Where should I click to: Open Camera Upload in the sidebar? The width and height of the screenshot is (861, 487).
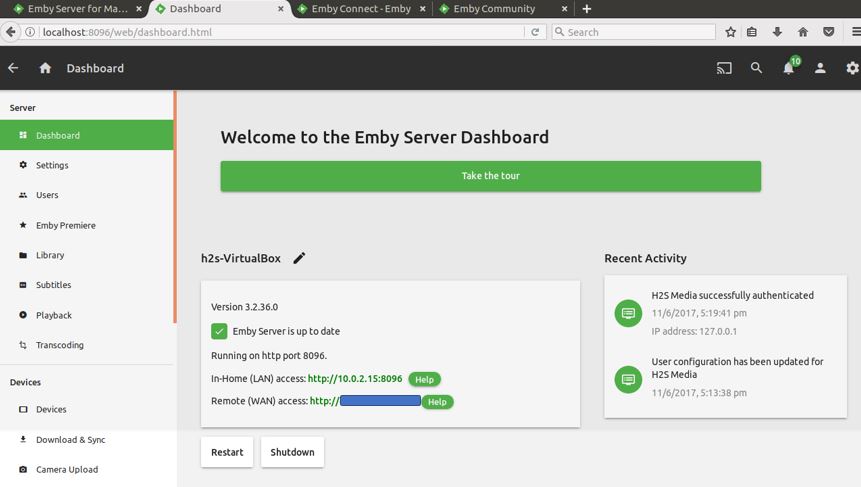[87, 469]
